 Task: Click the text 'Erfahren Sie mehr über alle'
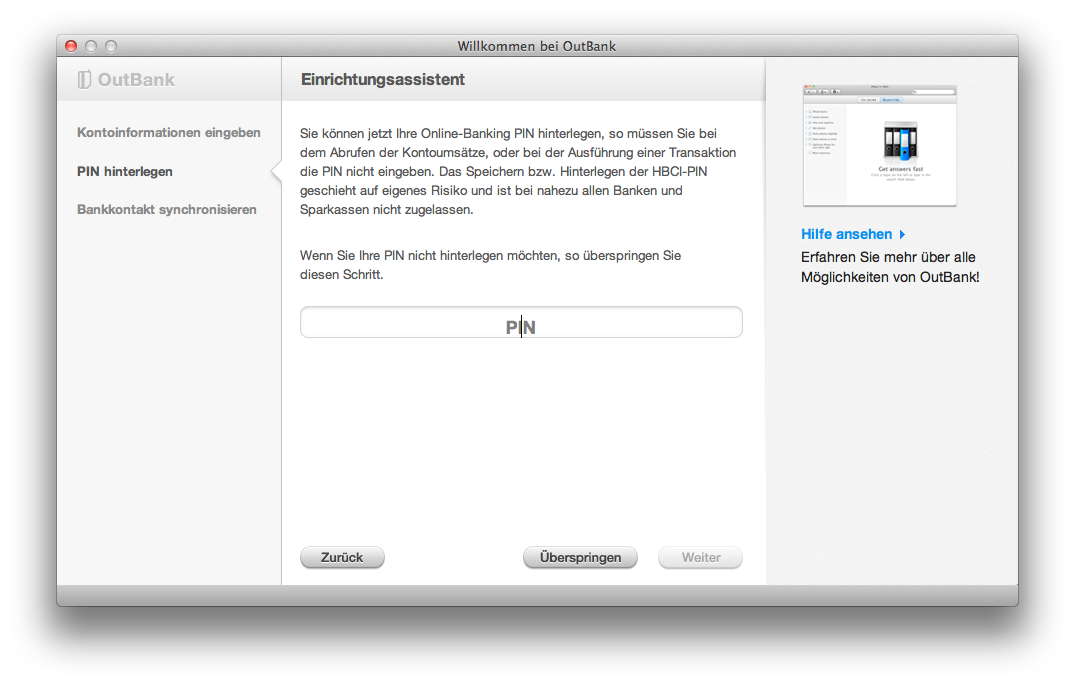pos(888,258)
